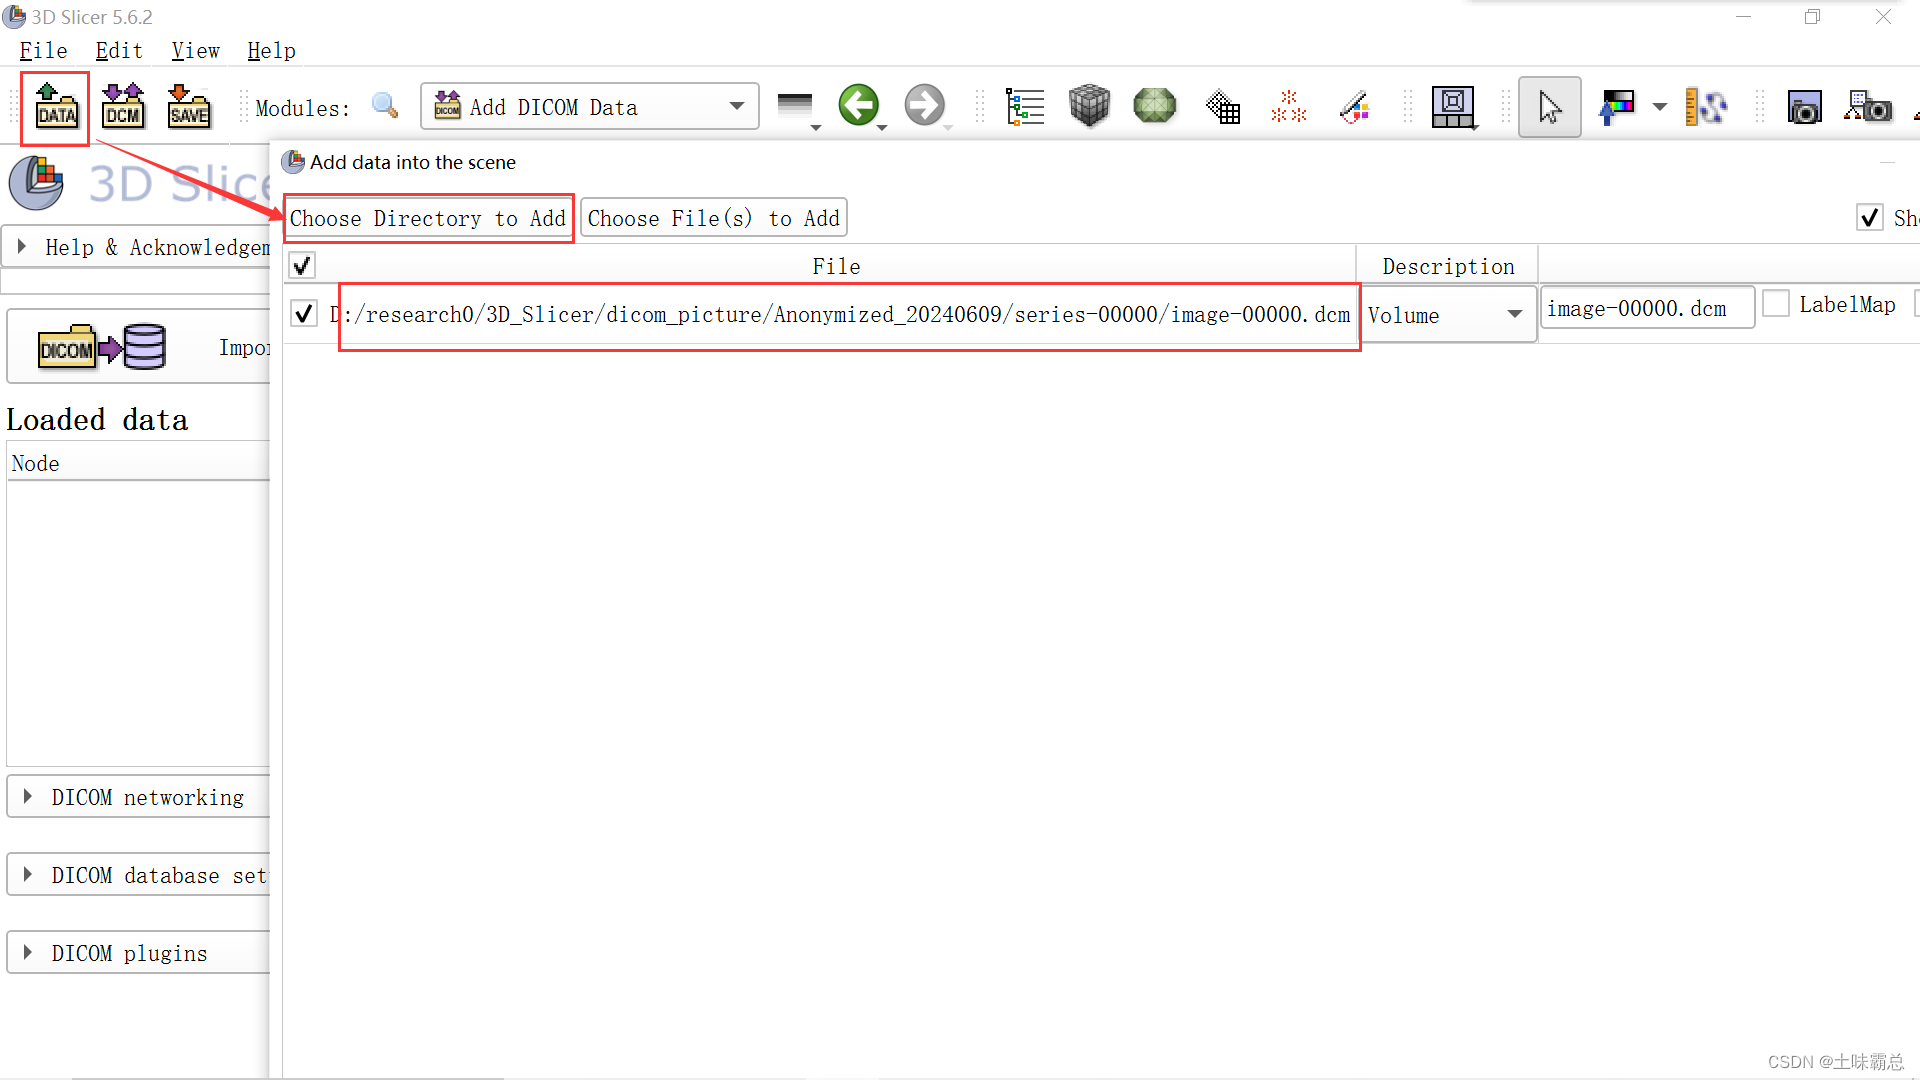Open the Volume Rendering cube icon

point(1089,106)
